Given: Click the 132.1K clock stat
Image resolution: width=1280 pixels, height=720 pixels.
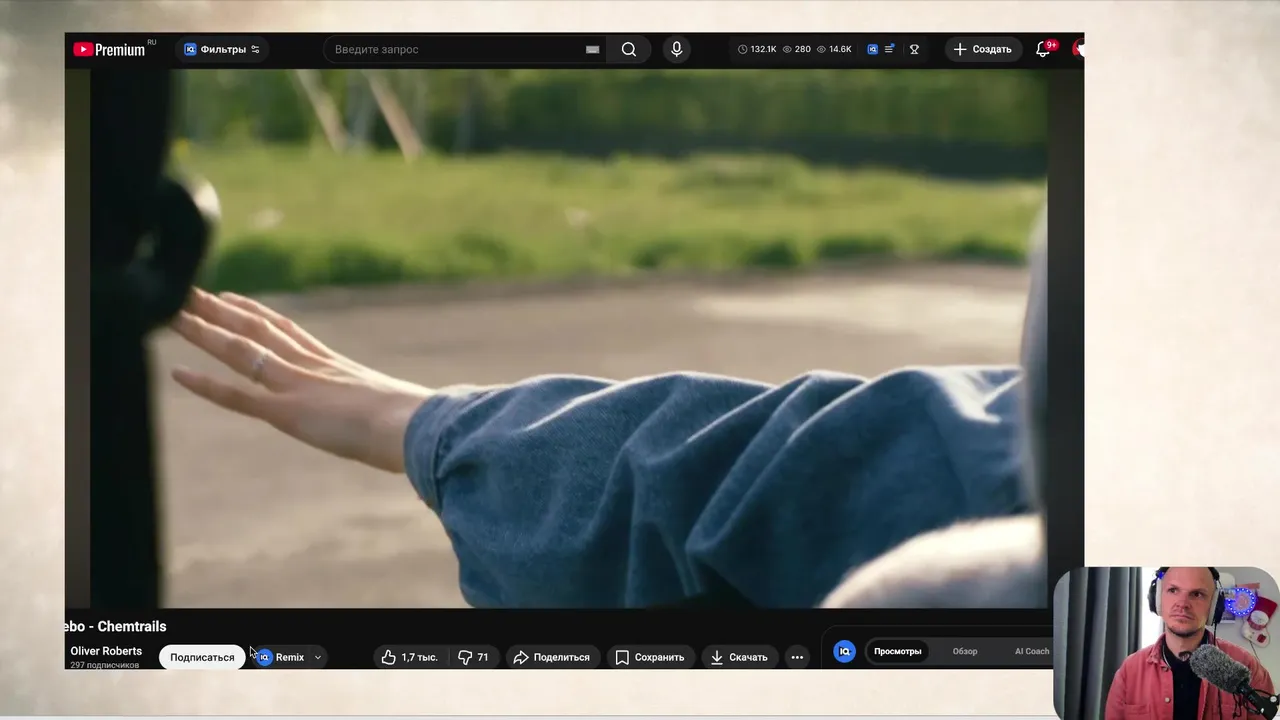Looking at the screenshot, I should click(x=757, y=49).
